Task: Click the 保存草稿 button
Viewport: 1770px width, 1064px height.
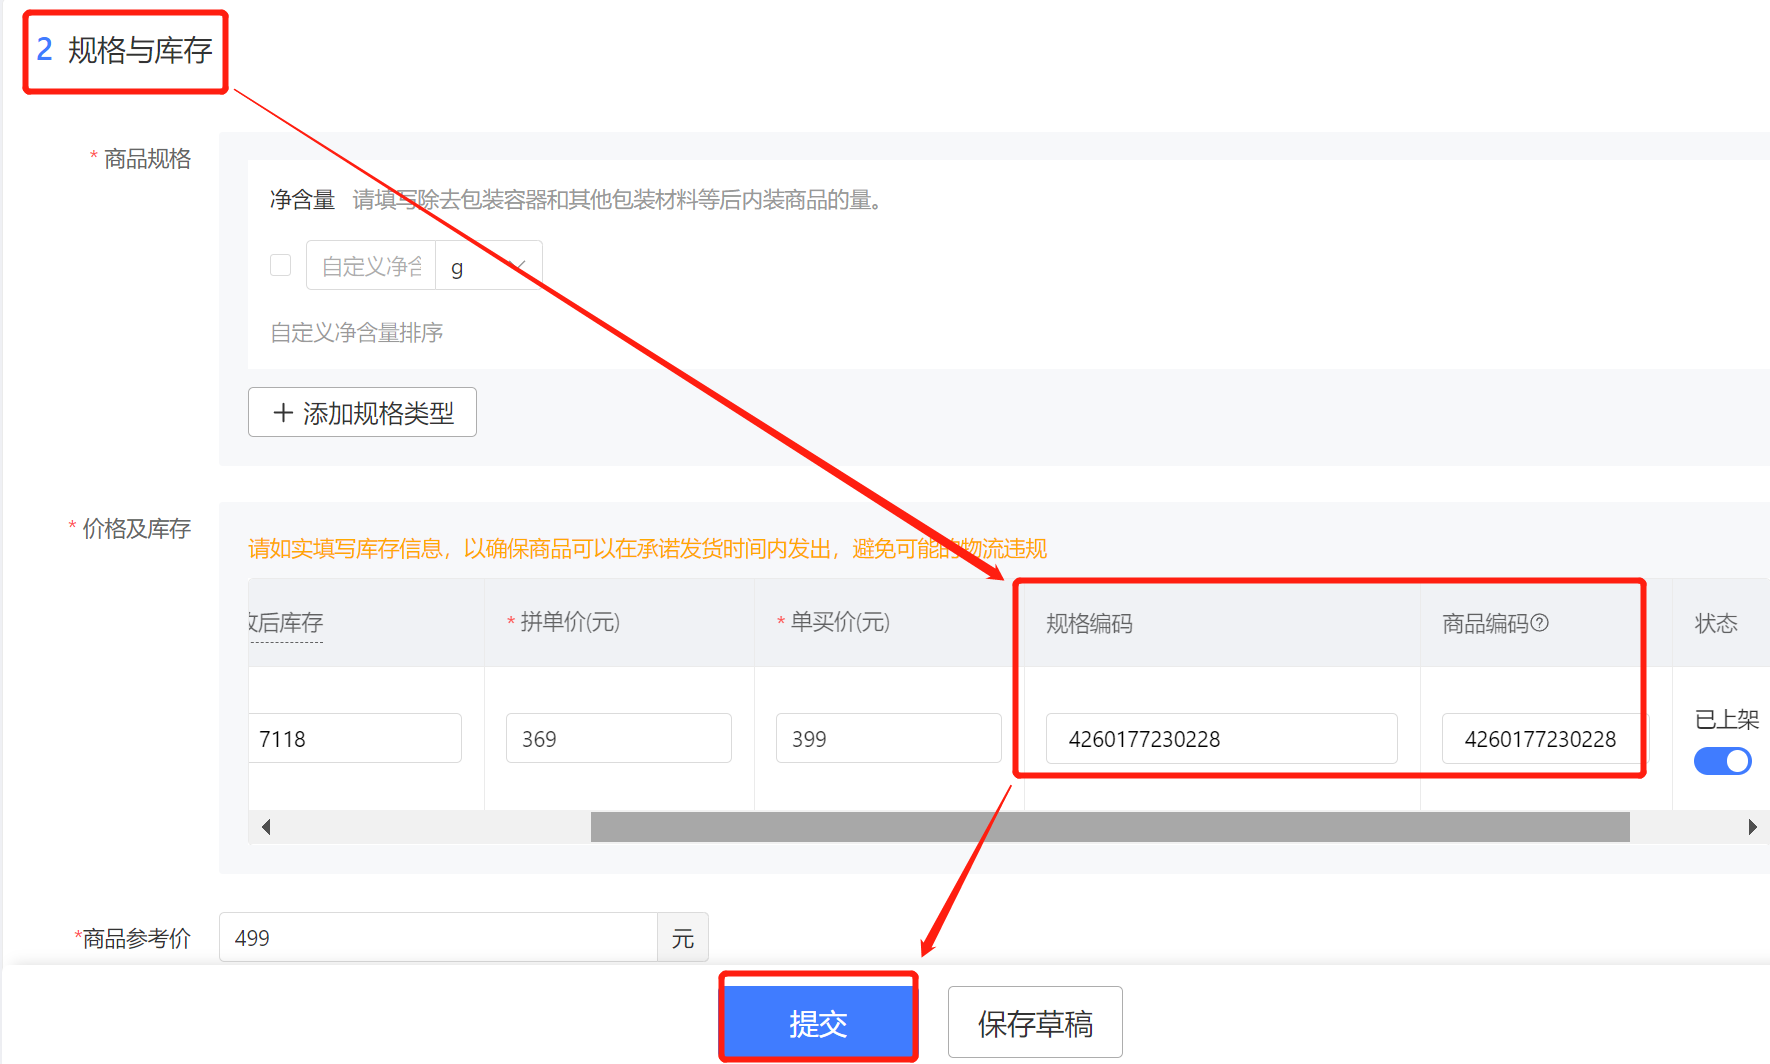Action: (x=1035, y=1022)
